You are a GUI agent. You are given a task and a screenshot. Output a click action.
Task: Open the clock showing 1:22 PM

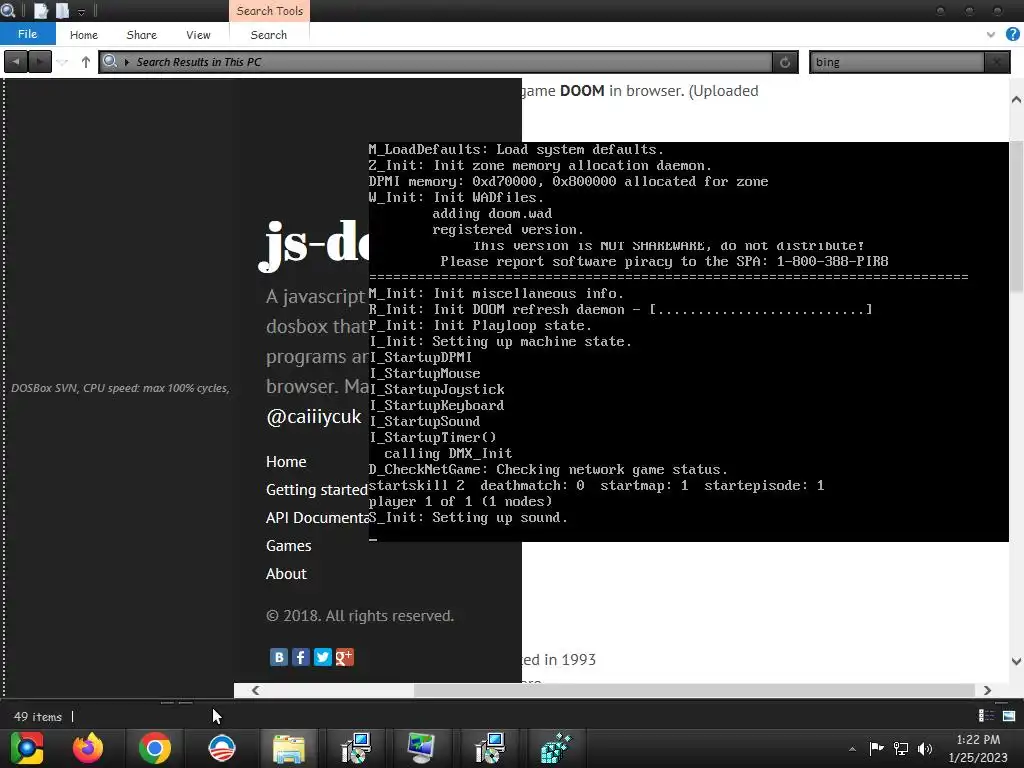pyautogui.click(x=978, y=748)
